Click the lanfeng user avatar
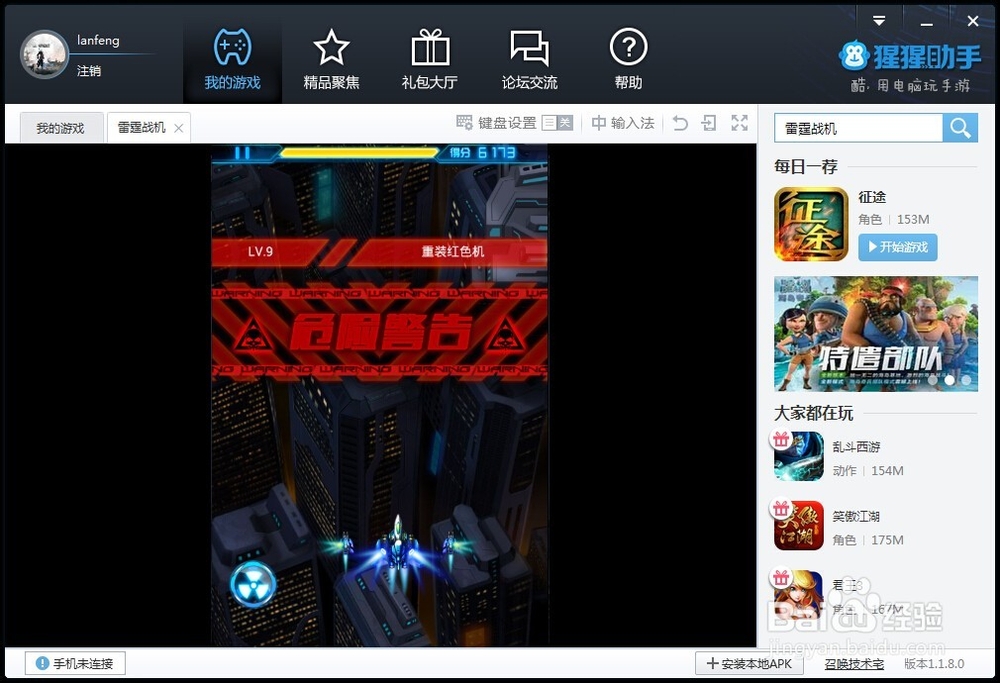This screenshot has height=683, width=1000. coord(44,54)
